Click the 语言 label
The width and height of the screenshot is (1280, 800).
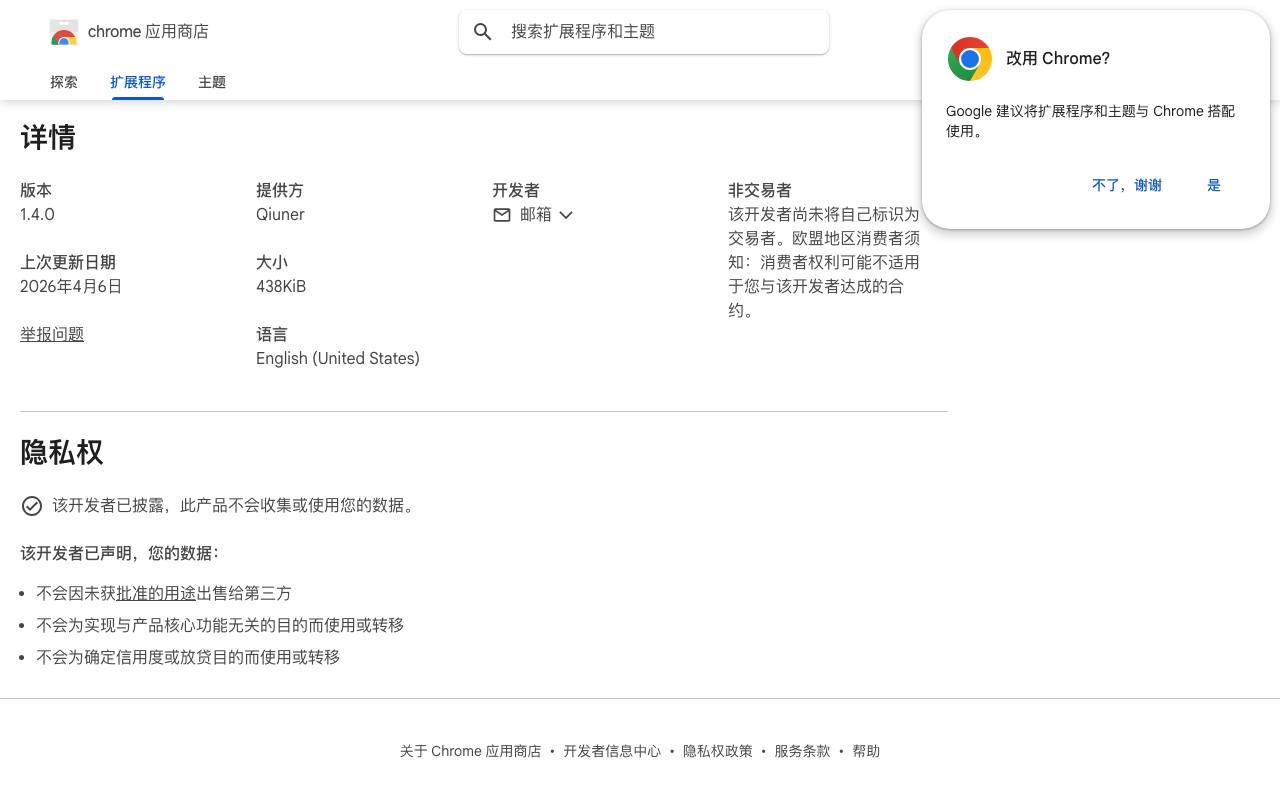(x=272, y=335)
